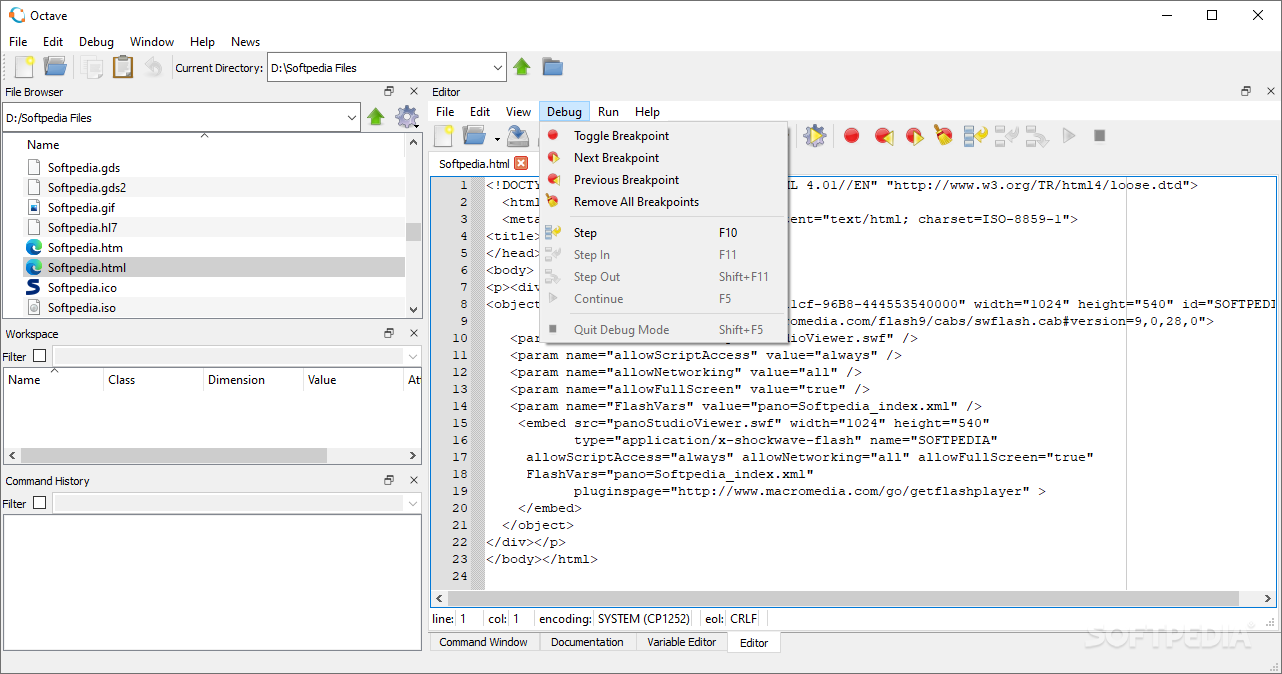The height and width of the screenshot is (674, 1282).
Task: Create new file from Editor toolbar
Action: pos(444,135)
